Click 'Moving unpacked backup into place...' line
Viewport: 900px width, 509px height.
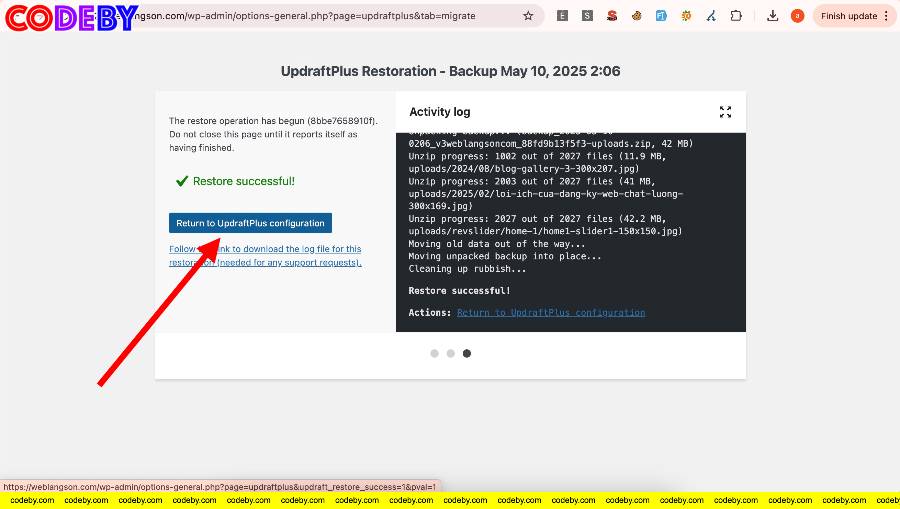click(505, 257)
